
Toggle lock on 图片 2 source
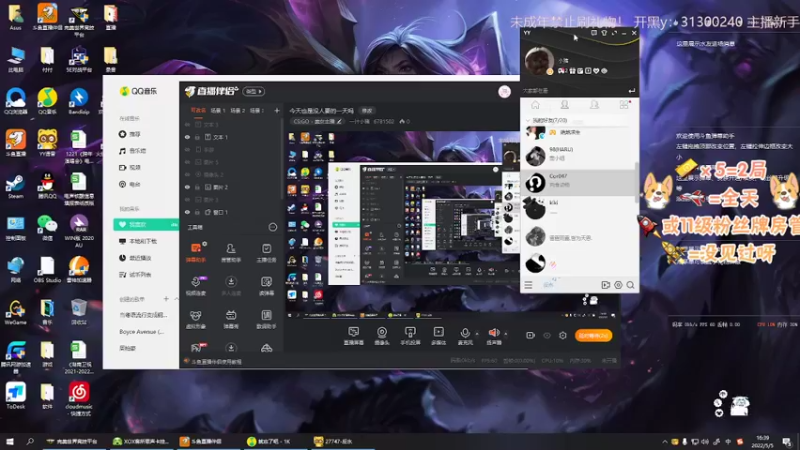tap(197, 187)
